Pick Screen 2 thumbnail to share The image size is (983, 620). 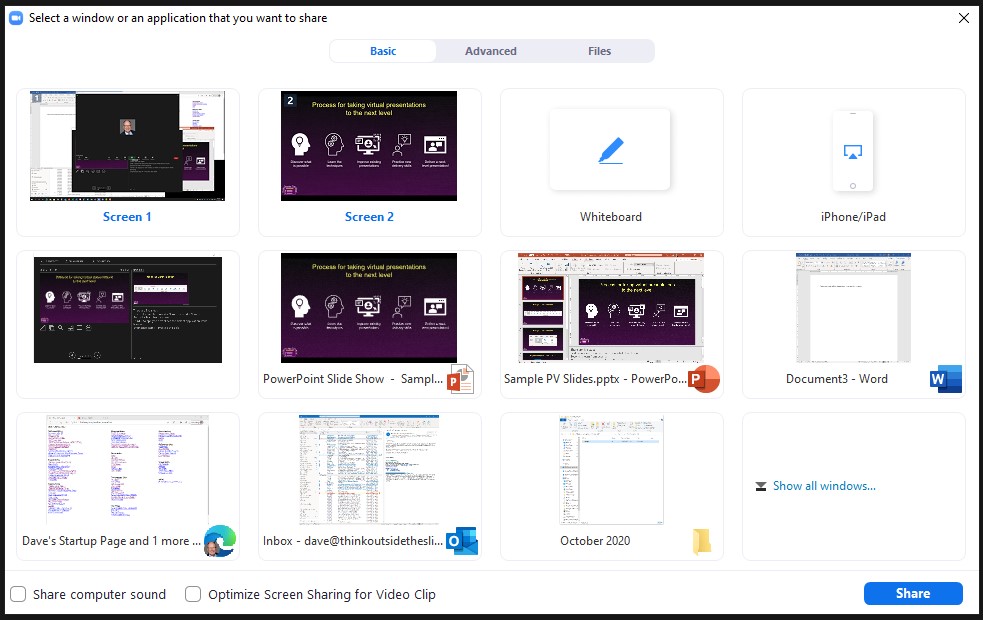(x=369, y=146)
